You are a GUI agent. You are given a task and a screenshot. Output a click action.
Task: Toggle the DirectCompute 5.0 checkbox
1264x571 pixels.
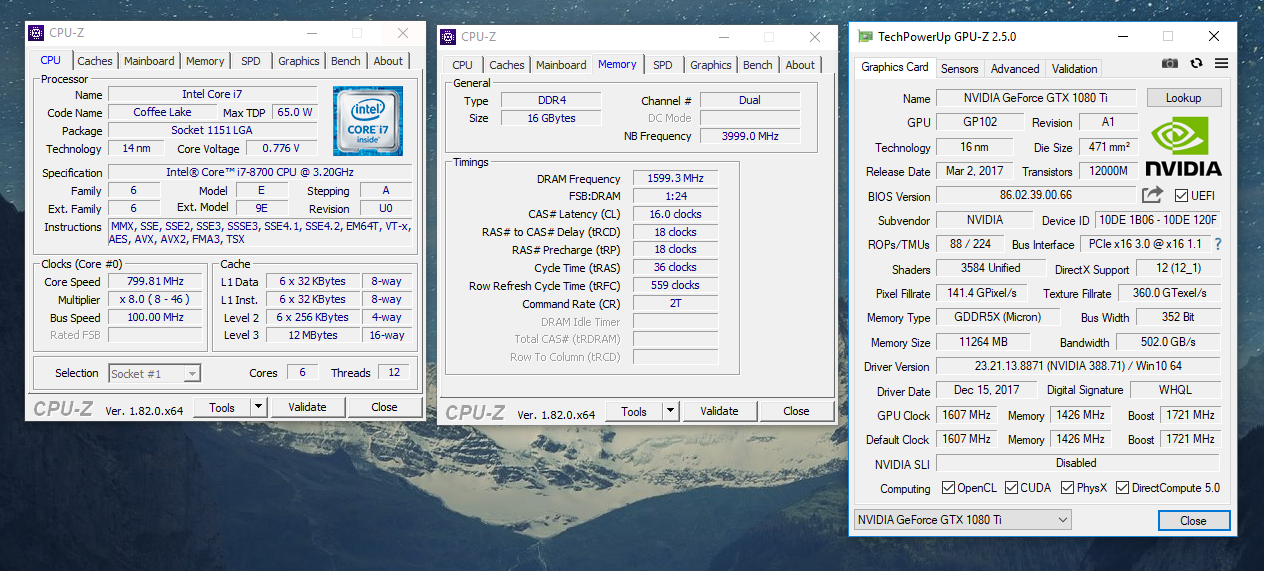(x=1122, y=488)
